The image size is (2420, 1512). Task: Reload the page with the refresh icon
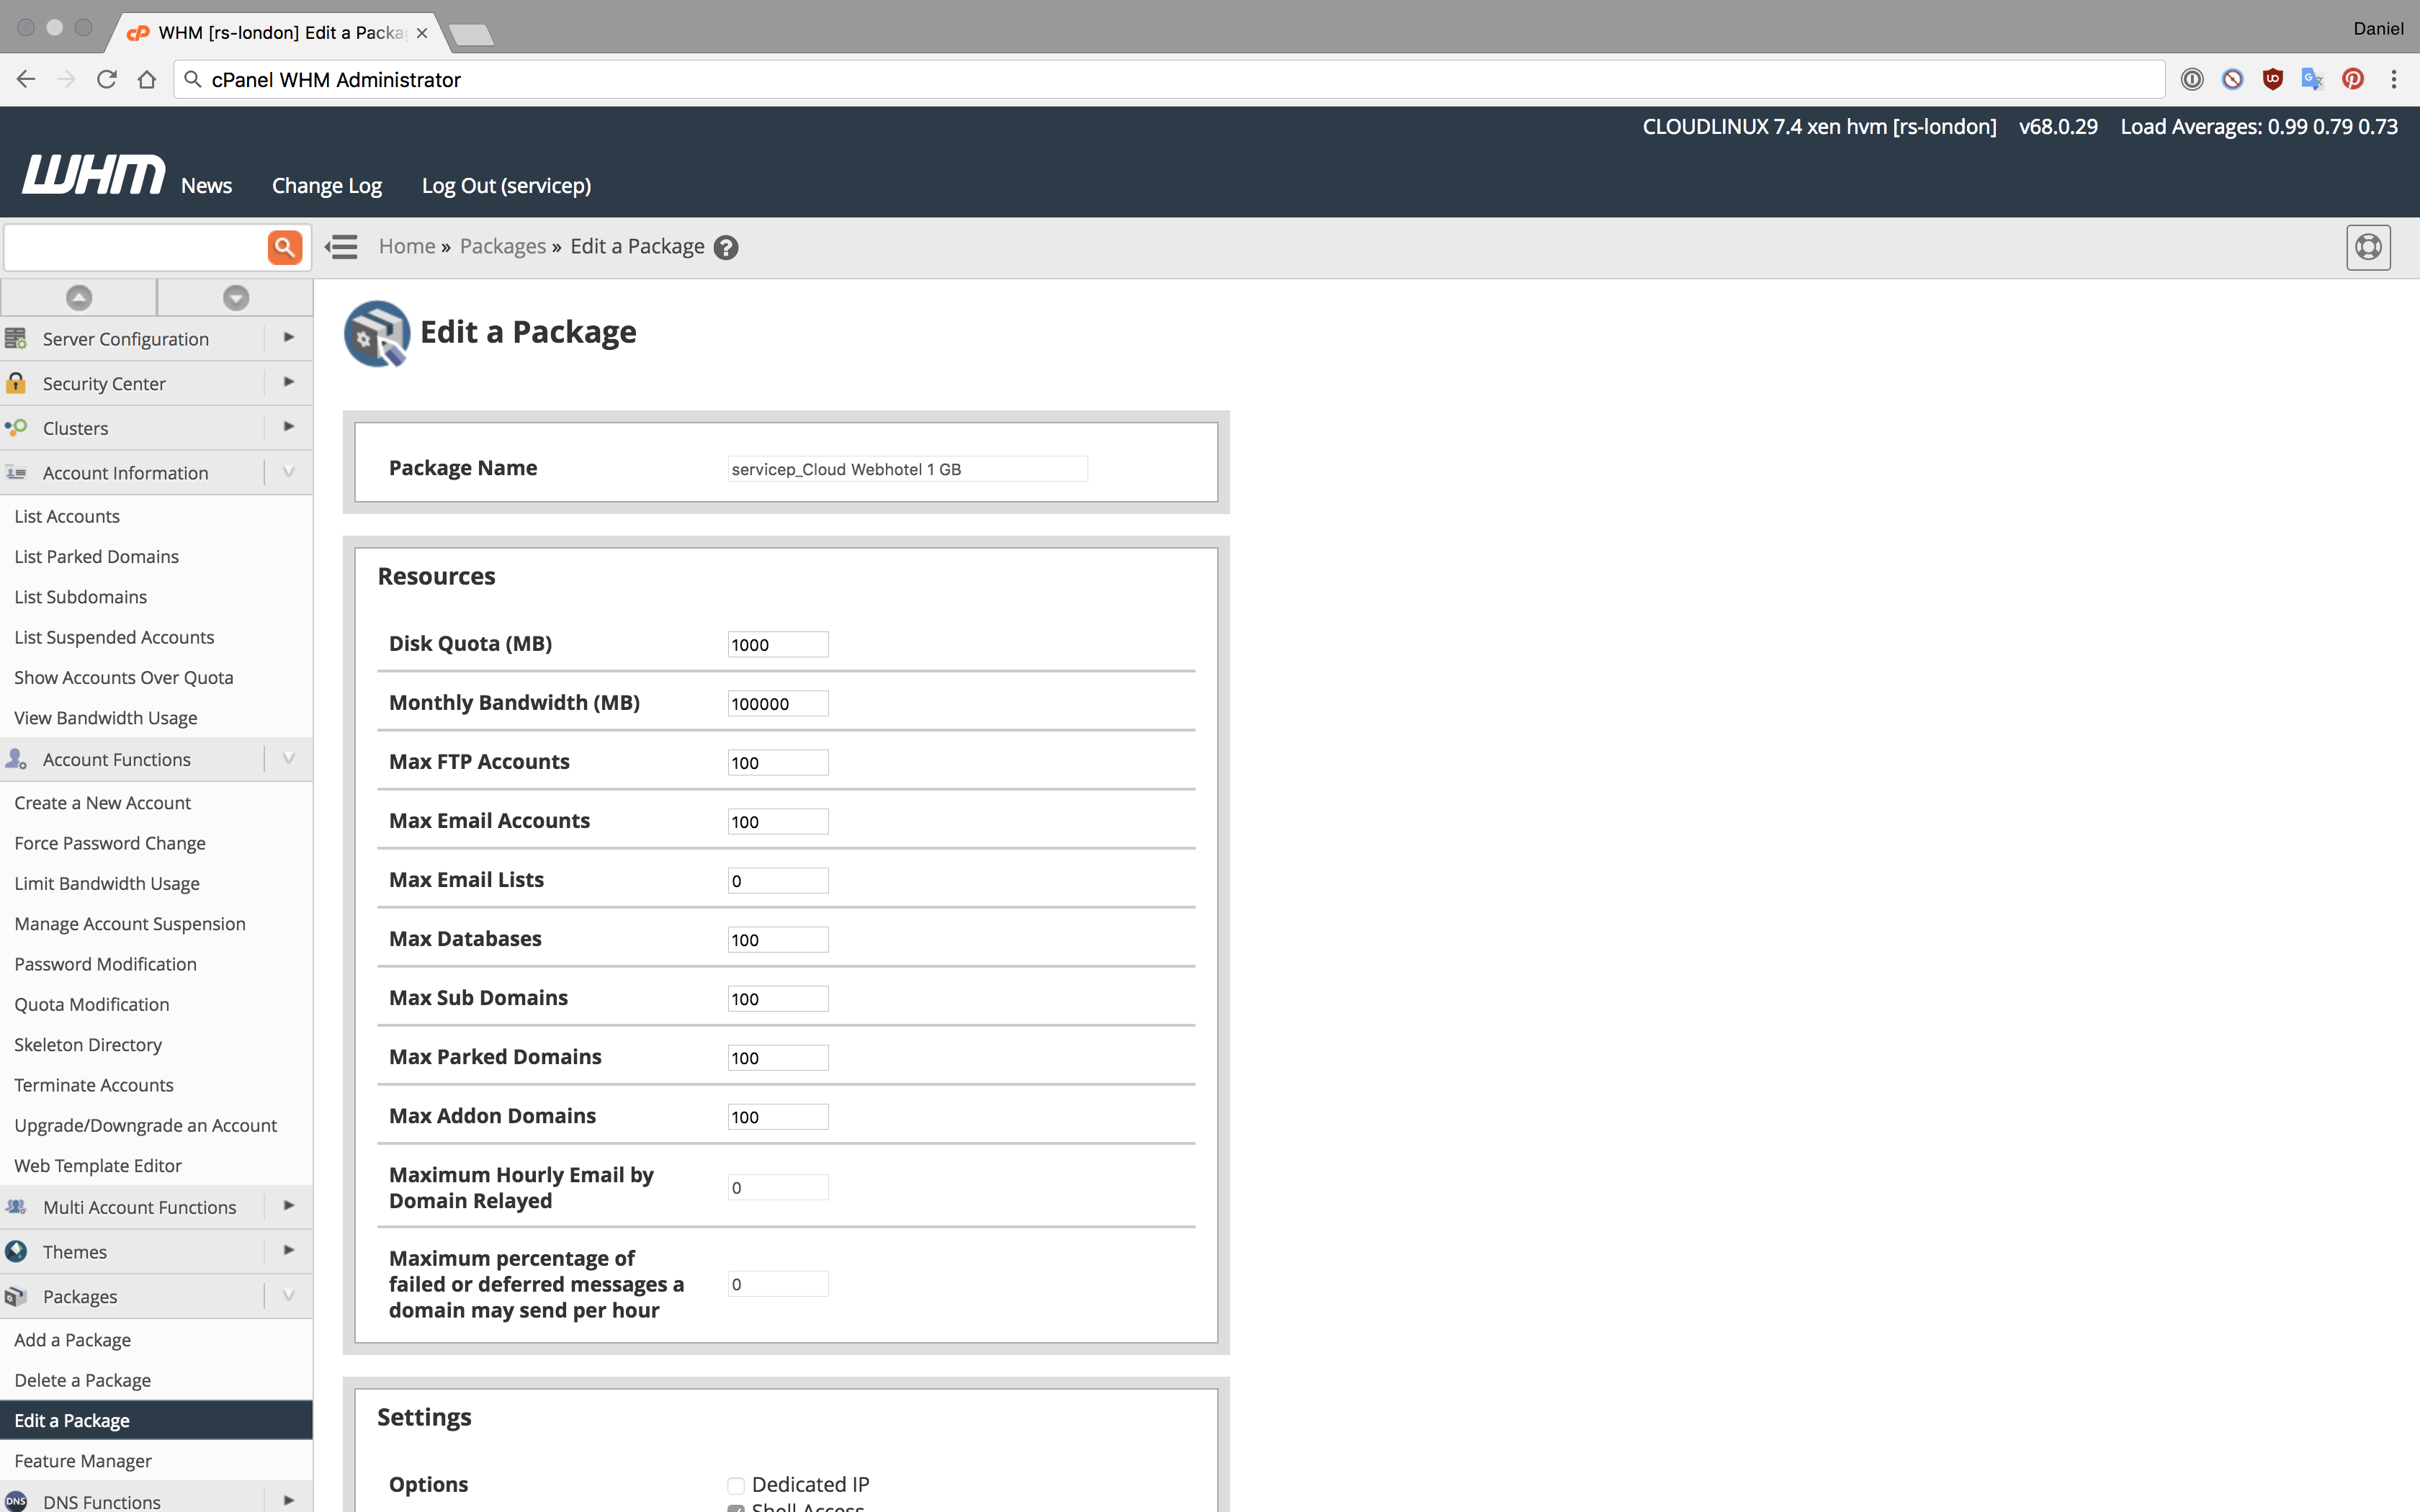106,79
